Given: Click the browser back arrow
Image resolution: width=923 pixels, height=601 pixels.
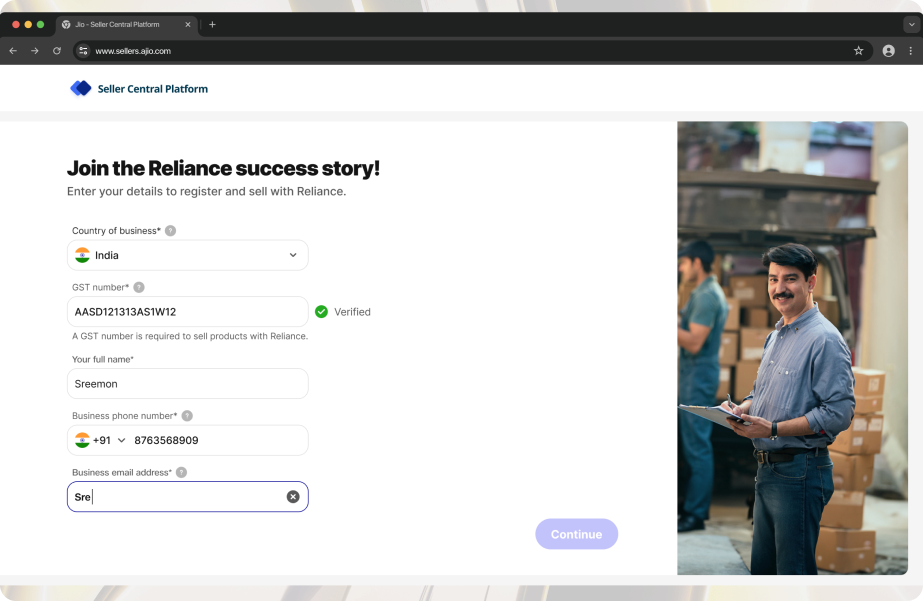Looking at the screenshot, I should pos(13,51).
